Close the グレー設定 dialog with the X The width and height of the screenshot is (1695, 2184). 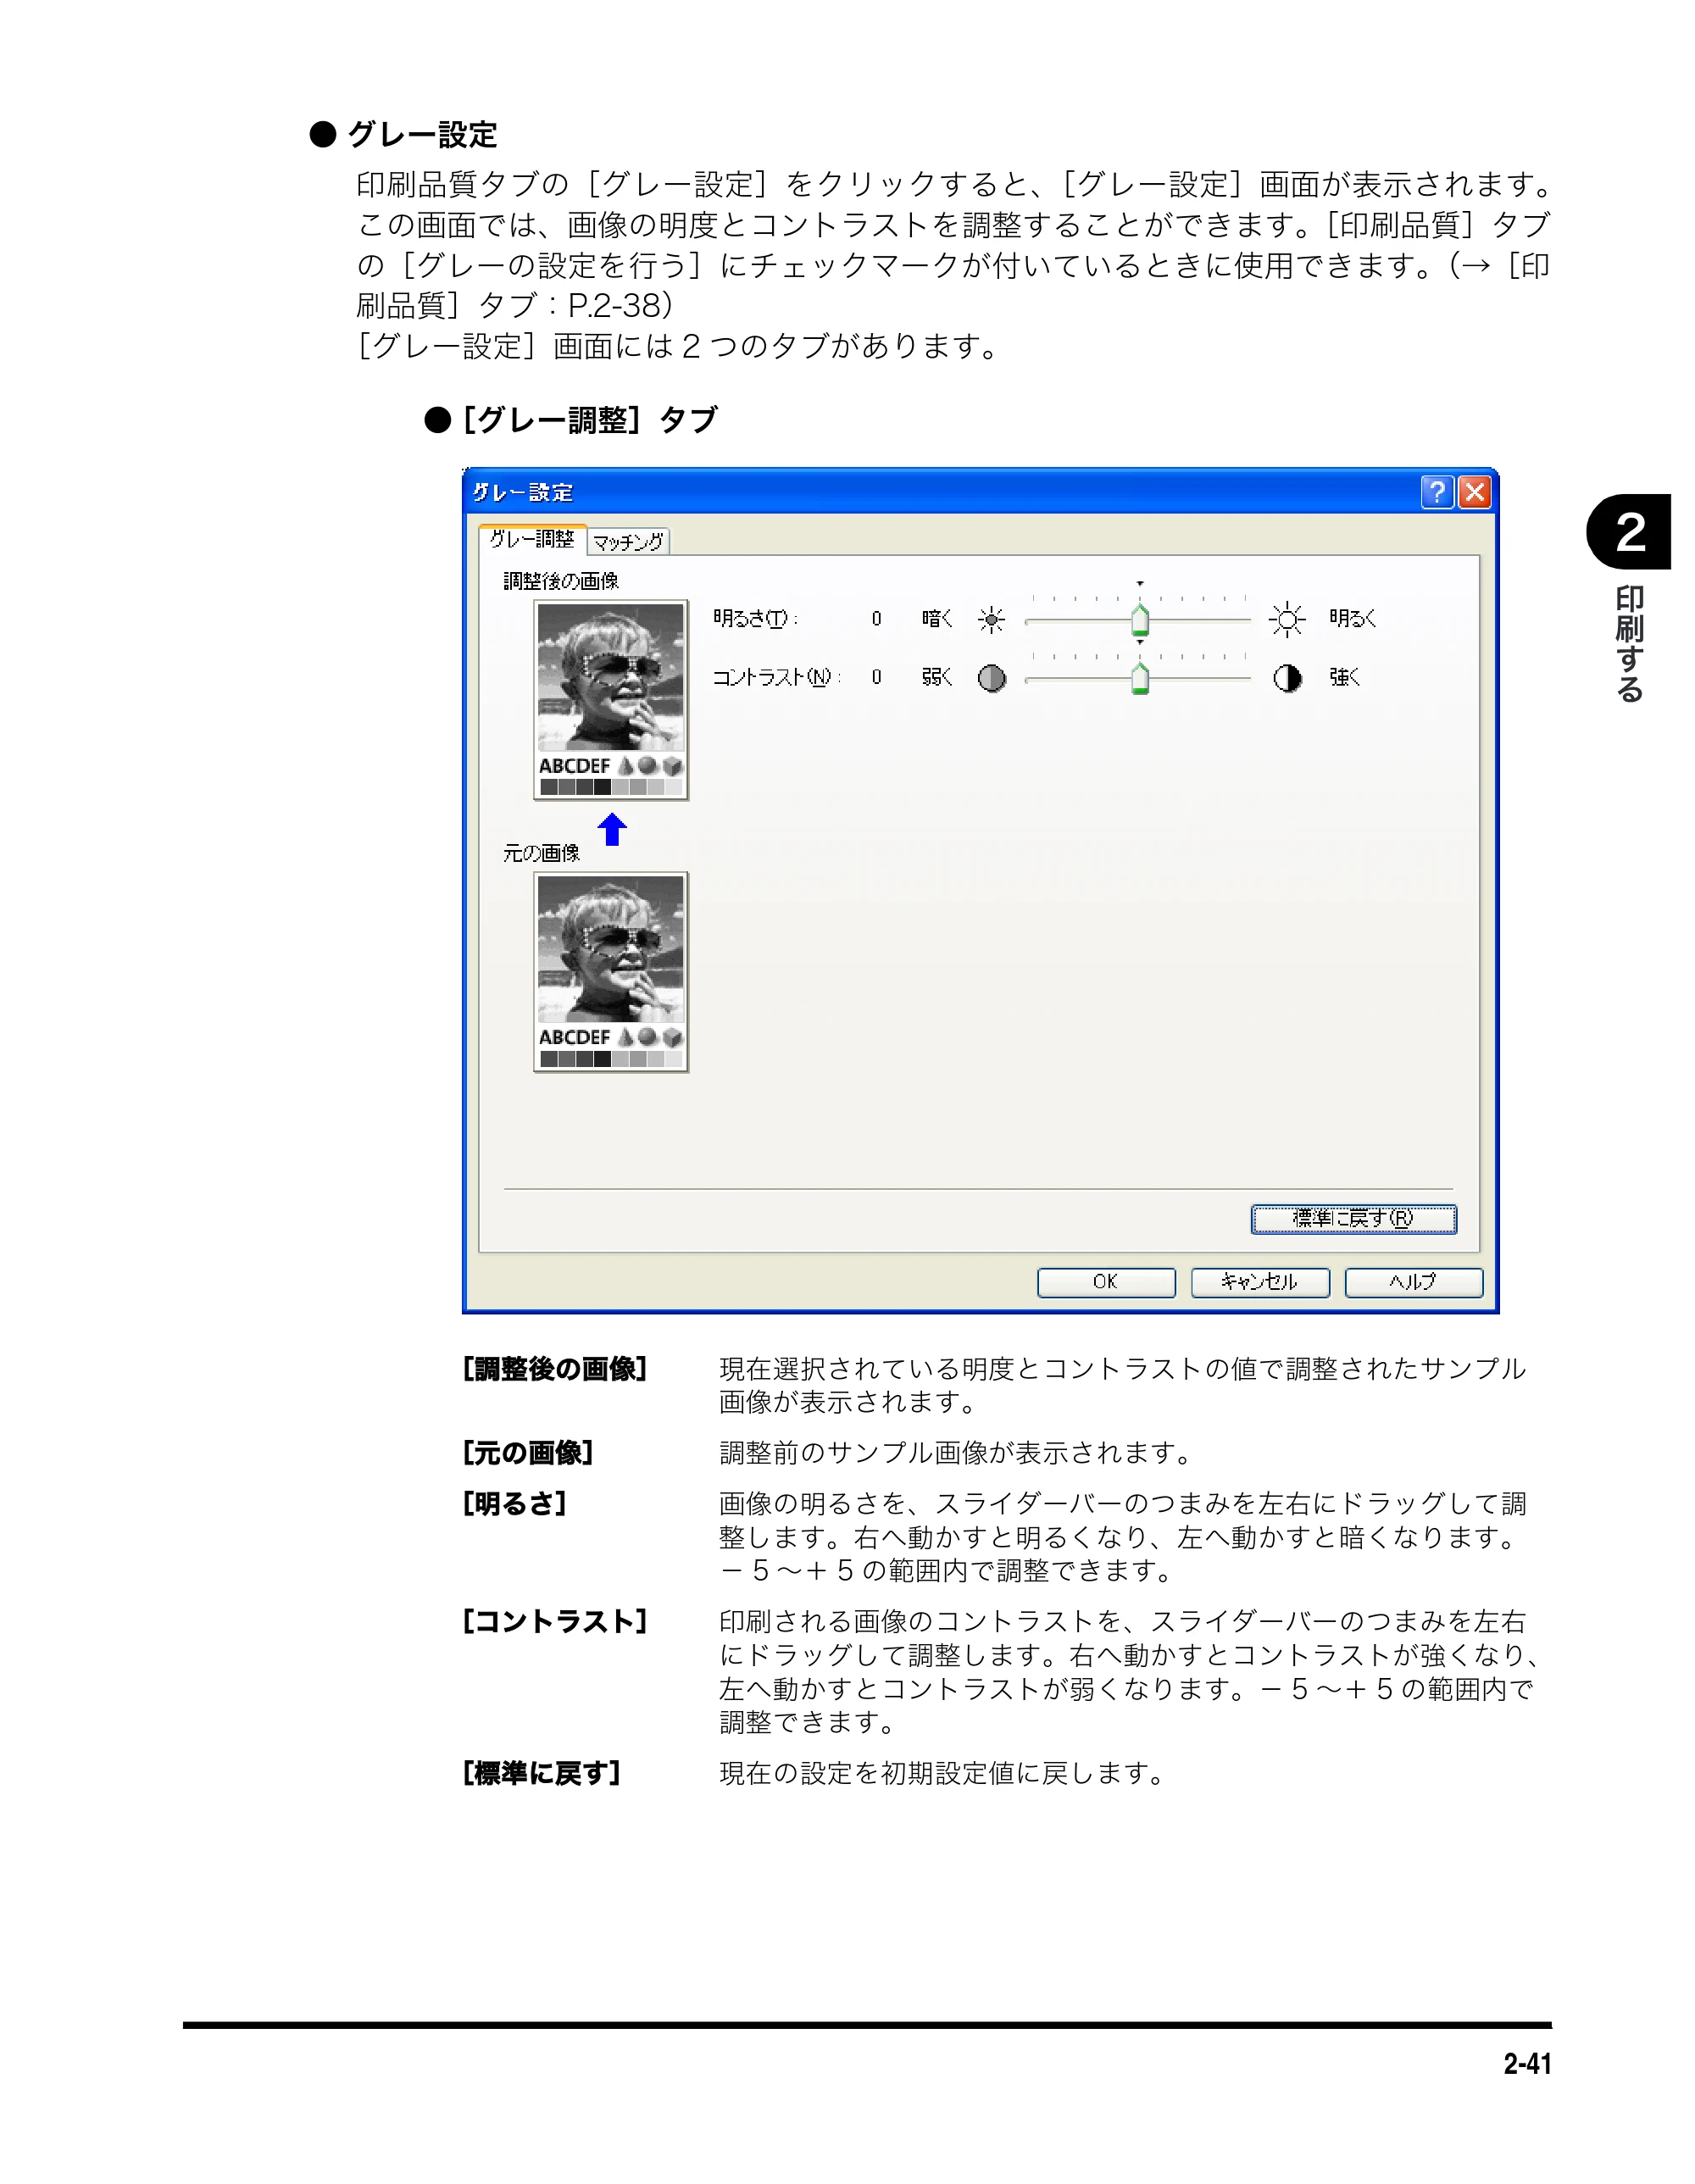[x=1475, y=492]
